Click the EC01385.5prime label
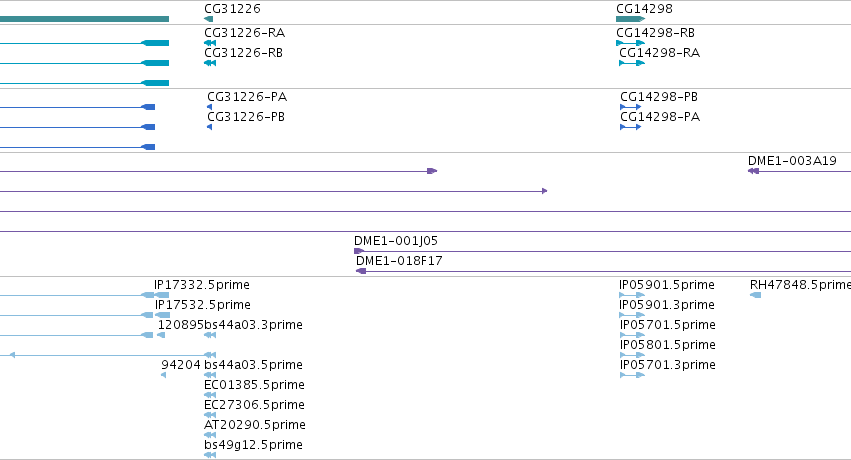 (254, 385)
